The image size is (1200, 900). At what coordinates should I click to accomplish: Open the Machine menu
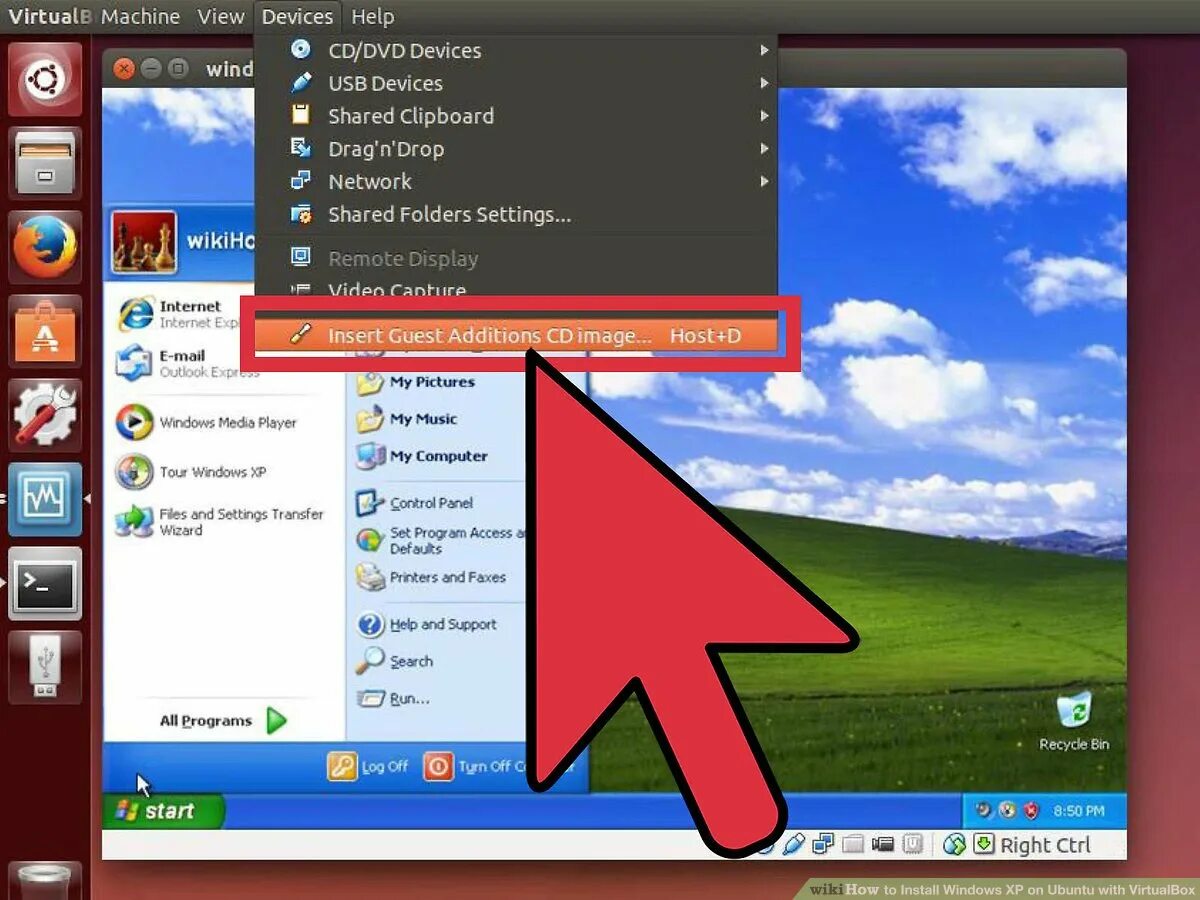(x=140, y=16)
